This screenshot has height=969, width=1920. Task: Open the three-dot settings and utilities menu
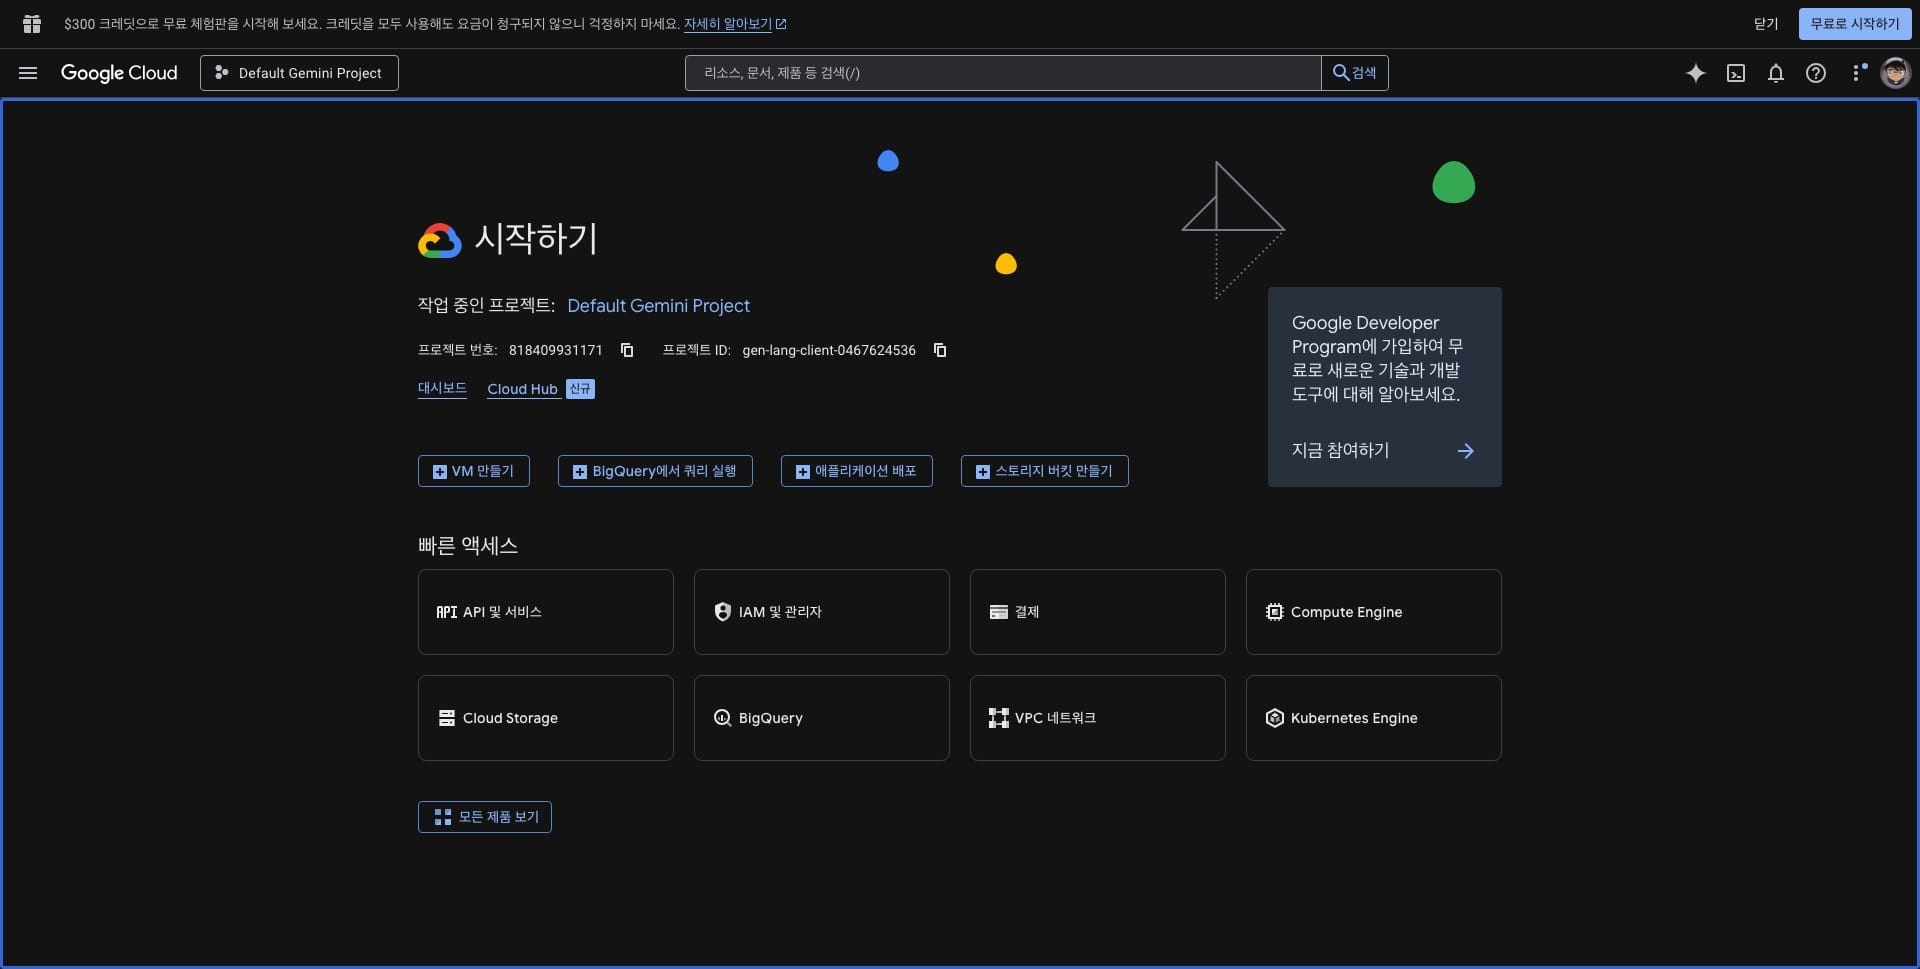pos(1857,73)
